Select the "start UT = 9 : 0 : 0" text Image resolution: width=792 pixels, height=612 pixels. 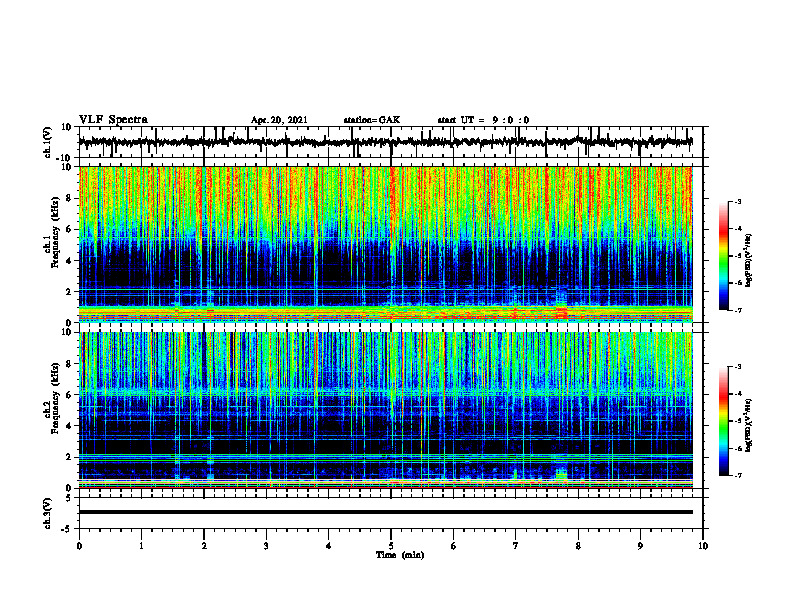click(483, 120)
